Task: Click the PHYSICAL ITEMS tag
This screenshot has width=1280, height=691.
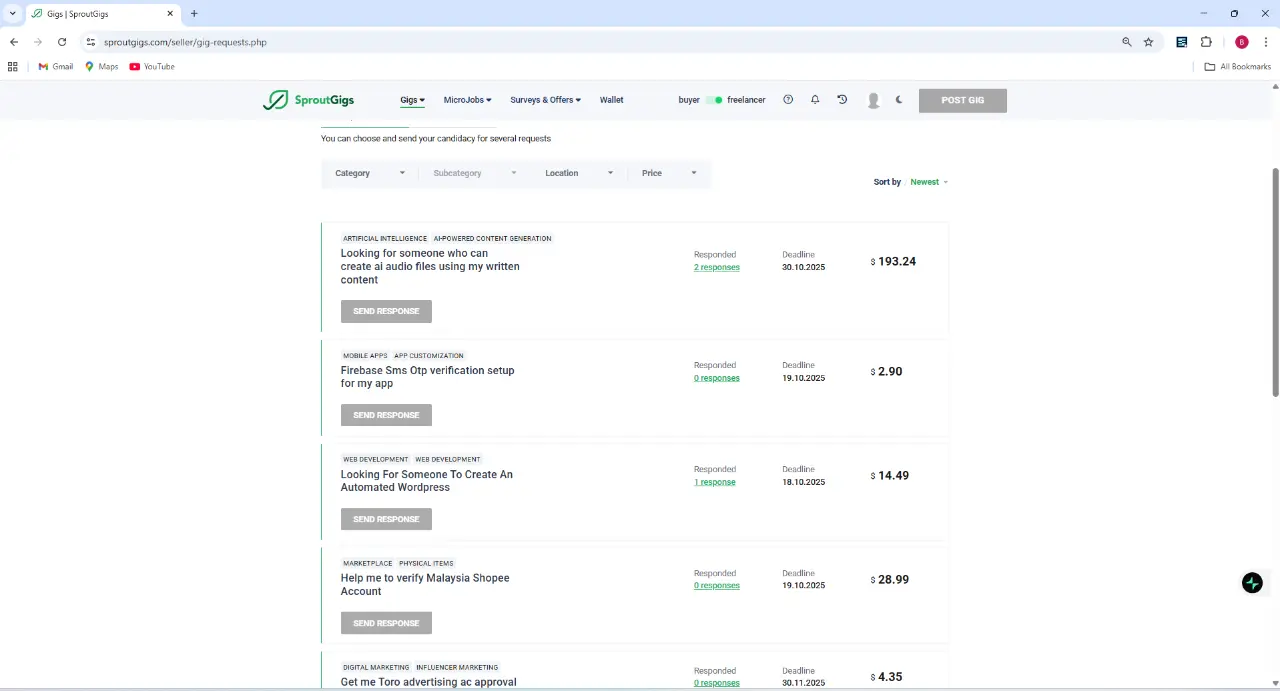Action: tap(426, 564)
